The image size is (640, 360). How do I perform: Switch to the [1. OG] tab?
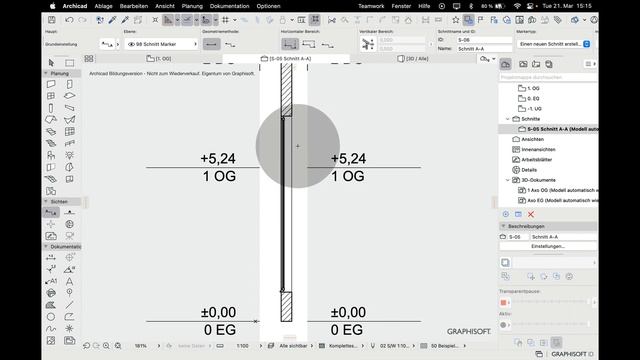159,59
